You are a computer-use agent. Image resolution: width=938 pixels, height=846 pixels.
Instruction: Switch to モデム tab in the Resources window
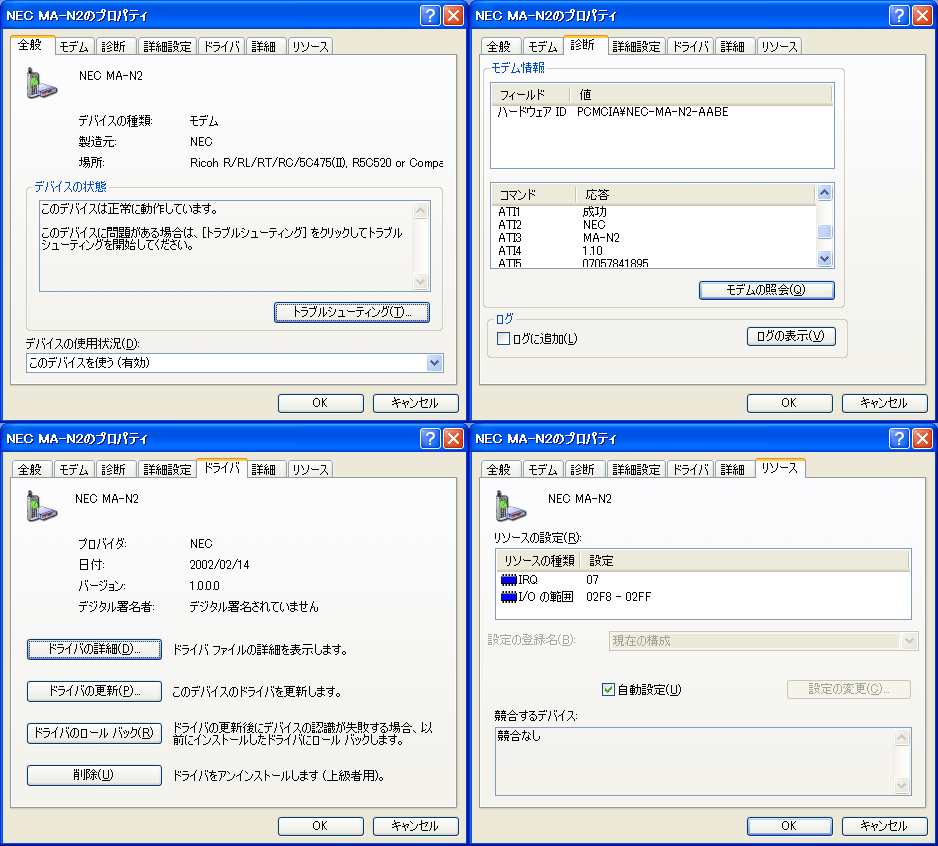click(543, 470)
